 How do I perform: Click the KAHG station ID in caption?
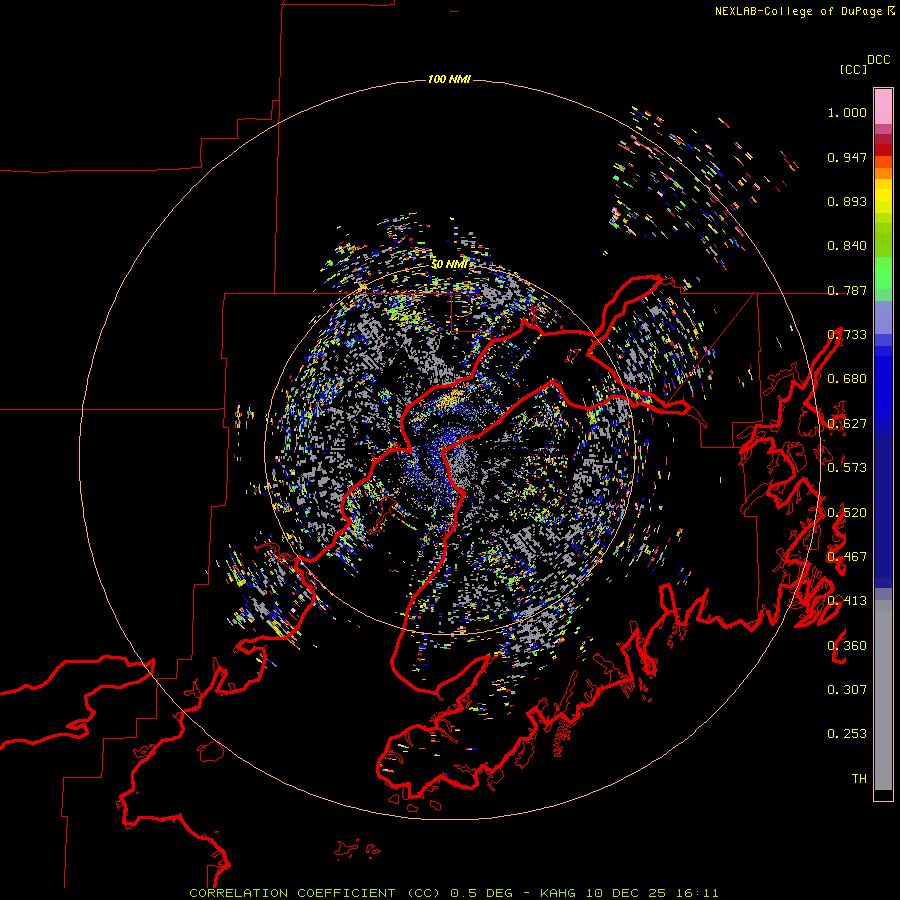click(x=558, y=893)
